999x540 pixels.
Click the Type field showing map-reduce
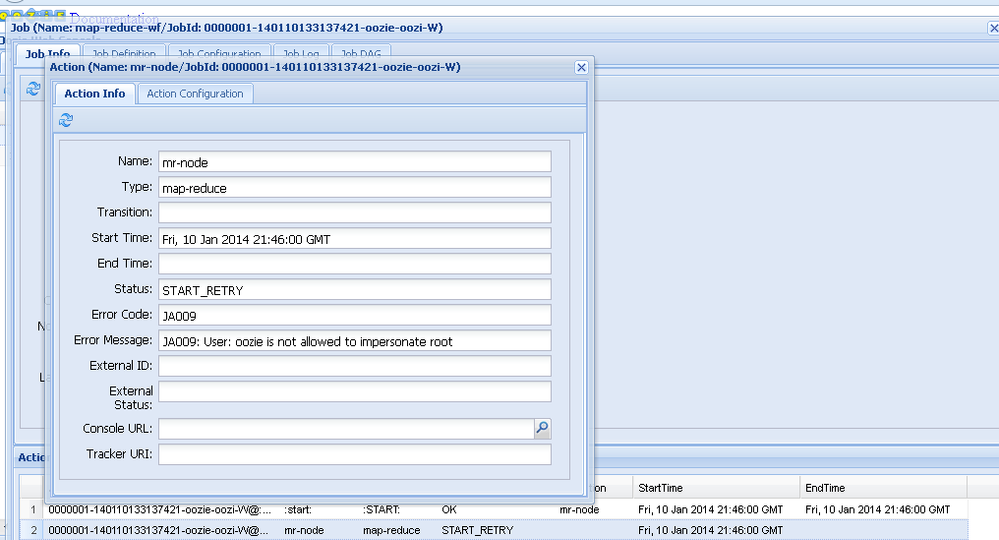[x=355, y=187]
